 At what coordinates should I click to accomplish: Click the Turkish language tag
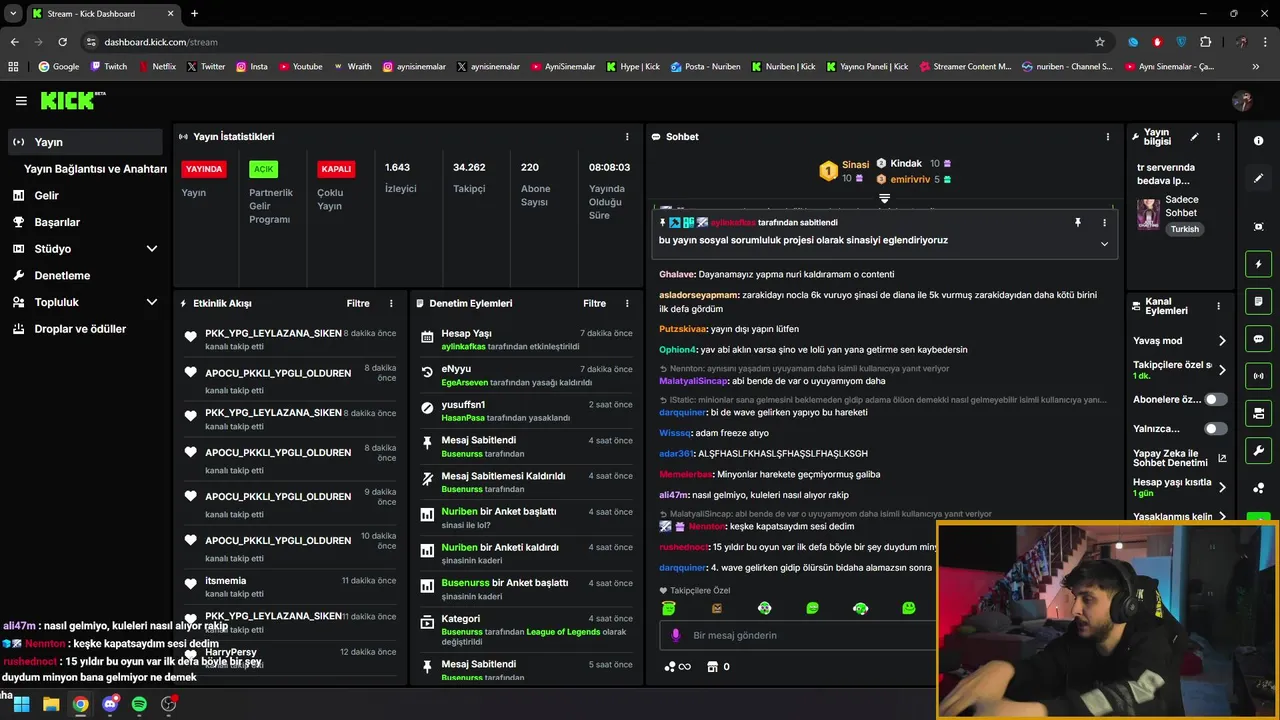click(x=1185, y=229)
